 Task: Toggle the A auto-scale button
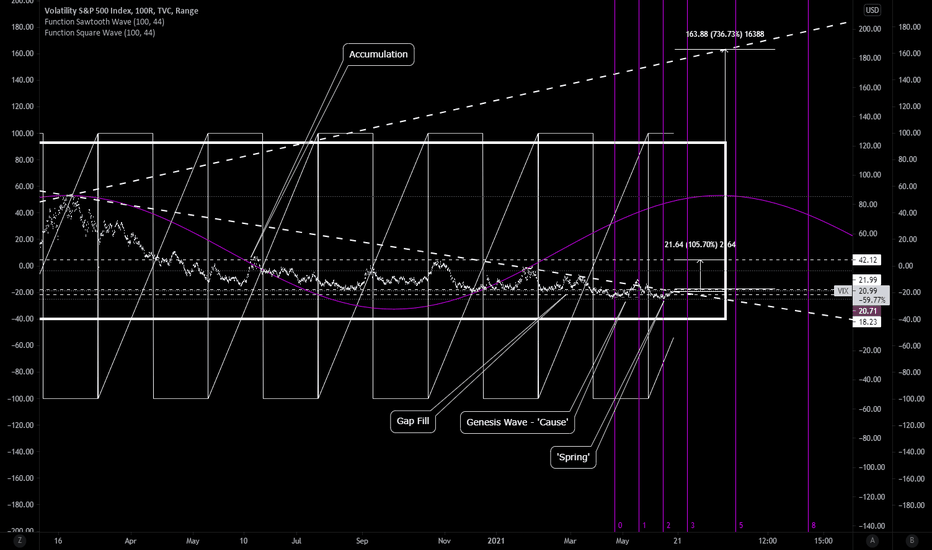(873, 540)
